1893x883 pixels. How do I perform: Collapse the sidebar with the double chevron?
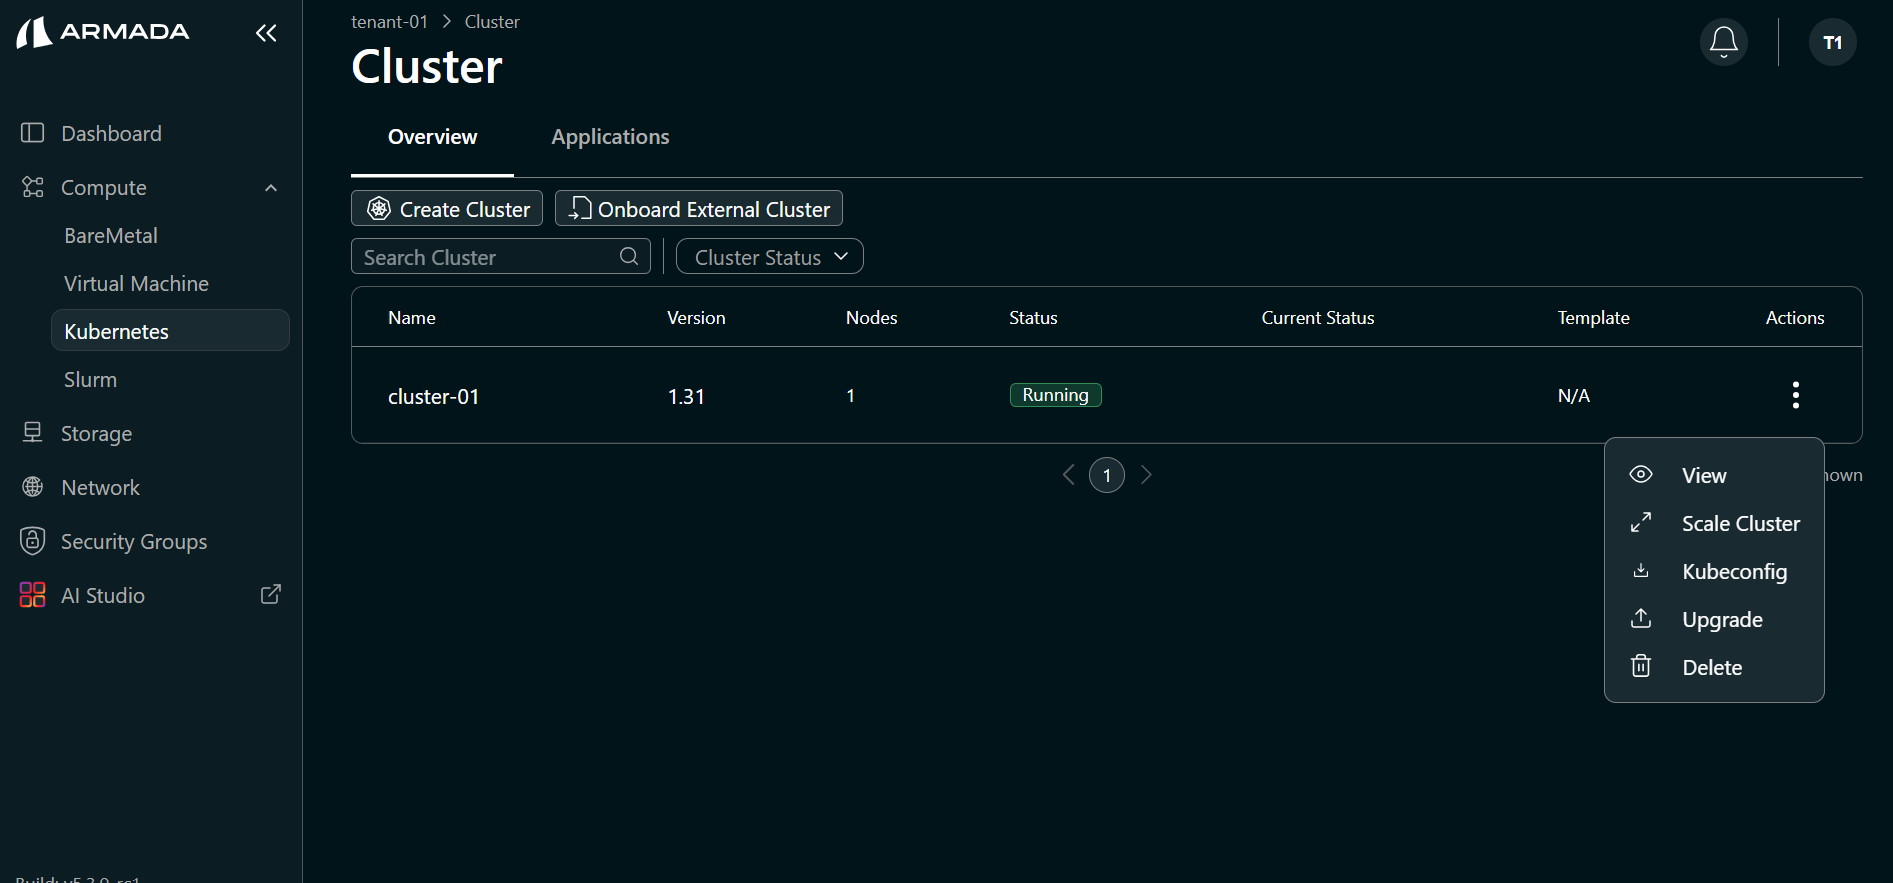(266, 33)
